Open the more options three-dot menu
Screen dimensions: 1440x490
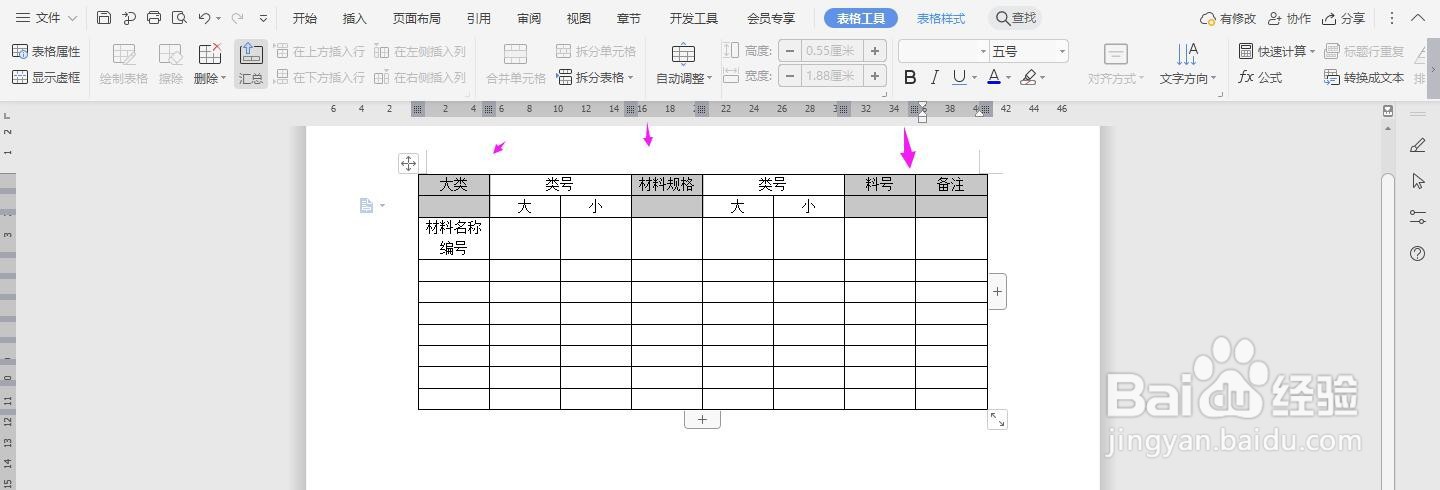[1391, 18]
